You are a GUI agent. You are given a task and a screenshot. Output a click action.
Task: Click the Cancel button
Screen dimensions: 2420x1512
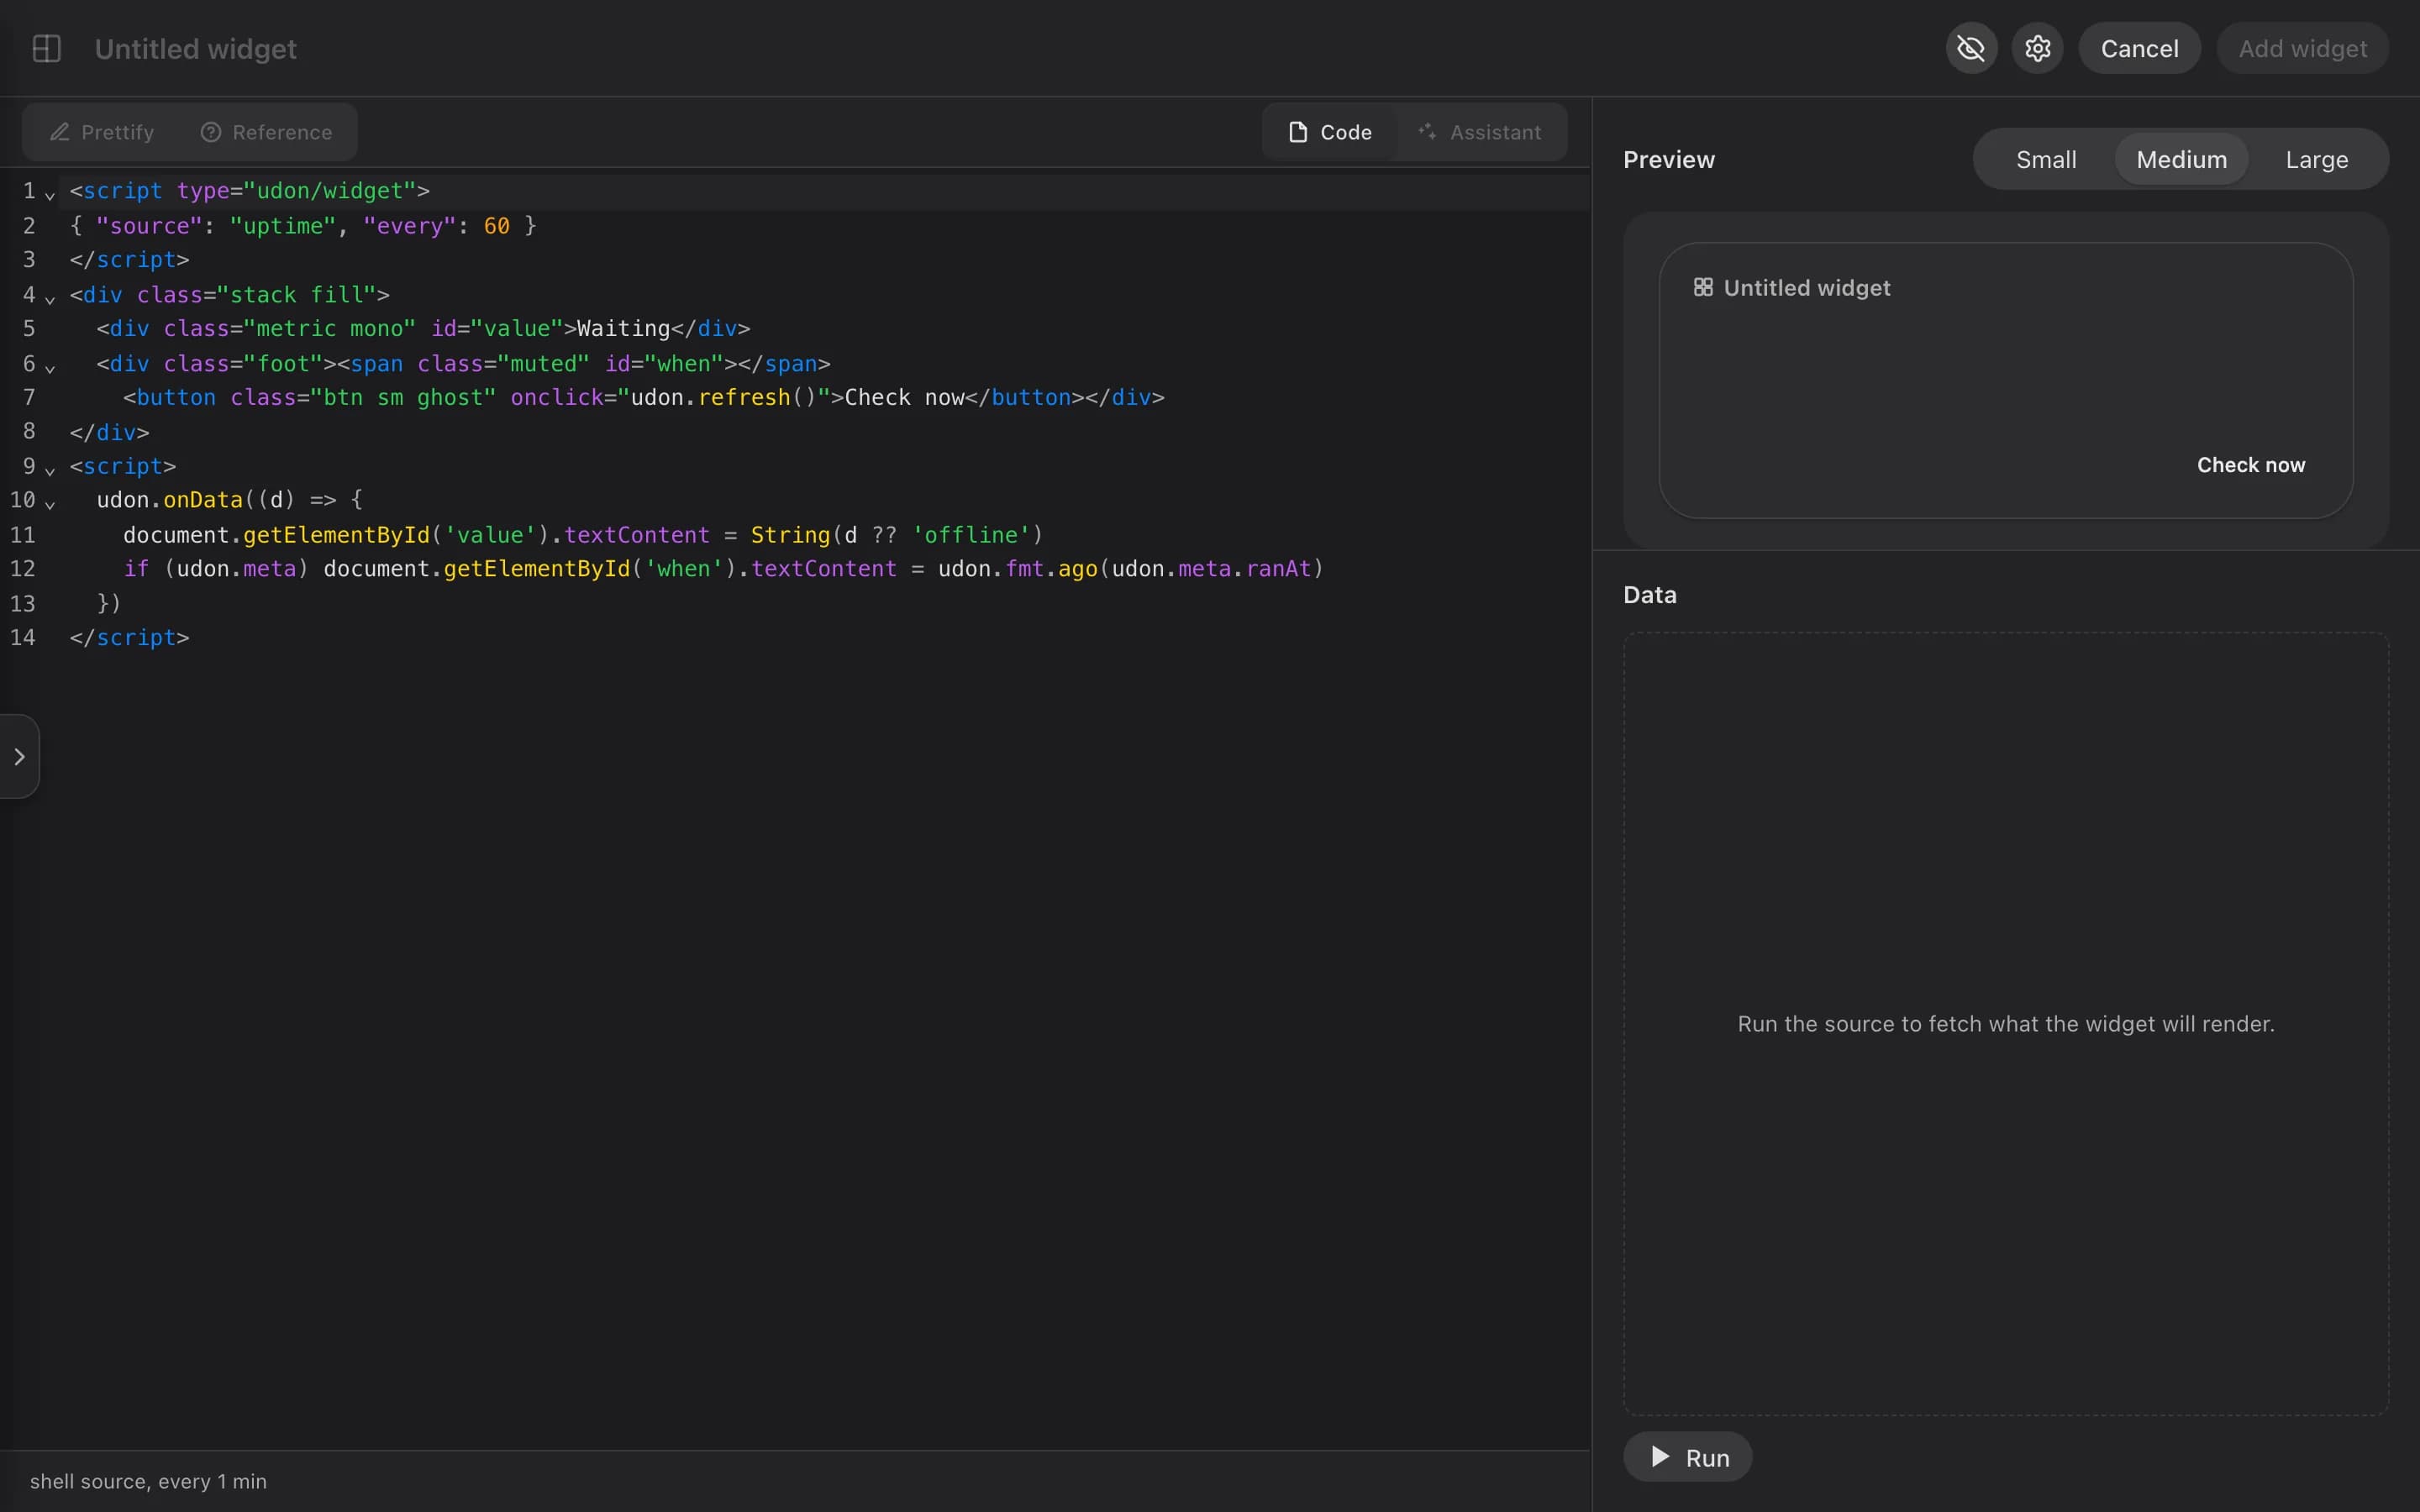2139,48
